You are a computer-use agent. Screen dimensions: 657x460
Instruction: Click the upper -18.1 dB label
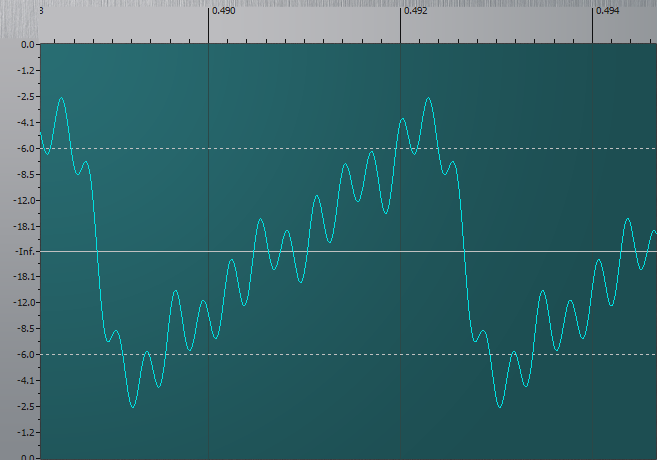24,227
